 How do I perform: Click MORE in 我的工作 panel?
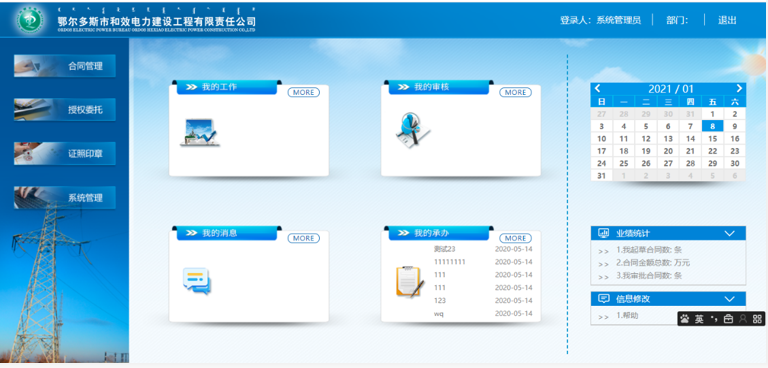point(303,92)
